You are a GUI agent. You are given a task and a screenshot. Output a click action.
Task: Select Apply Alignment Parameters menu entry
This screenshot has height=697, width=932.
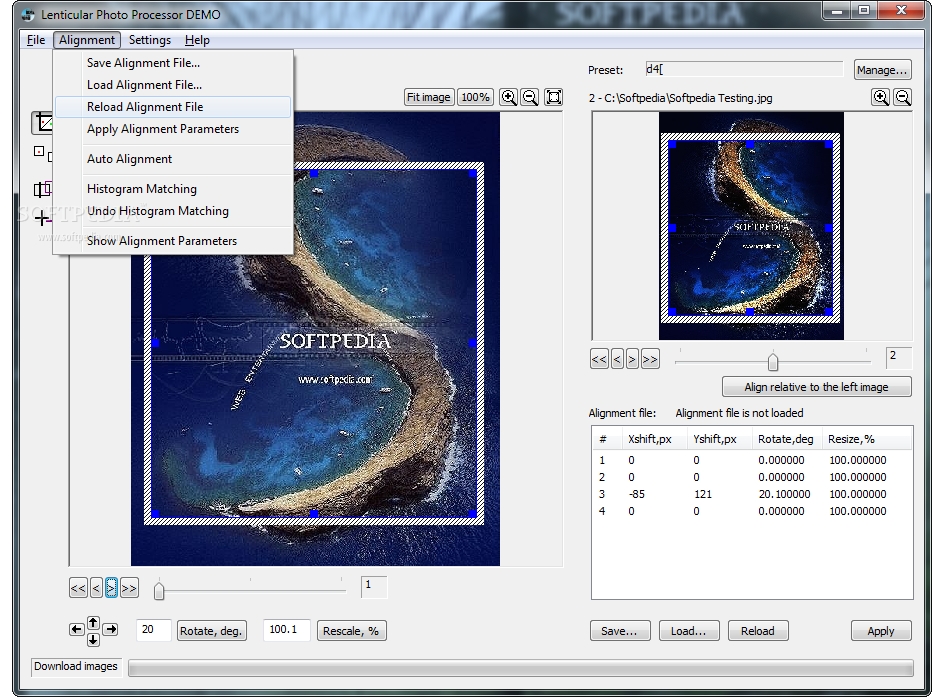(173, 129)
